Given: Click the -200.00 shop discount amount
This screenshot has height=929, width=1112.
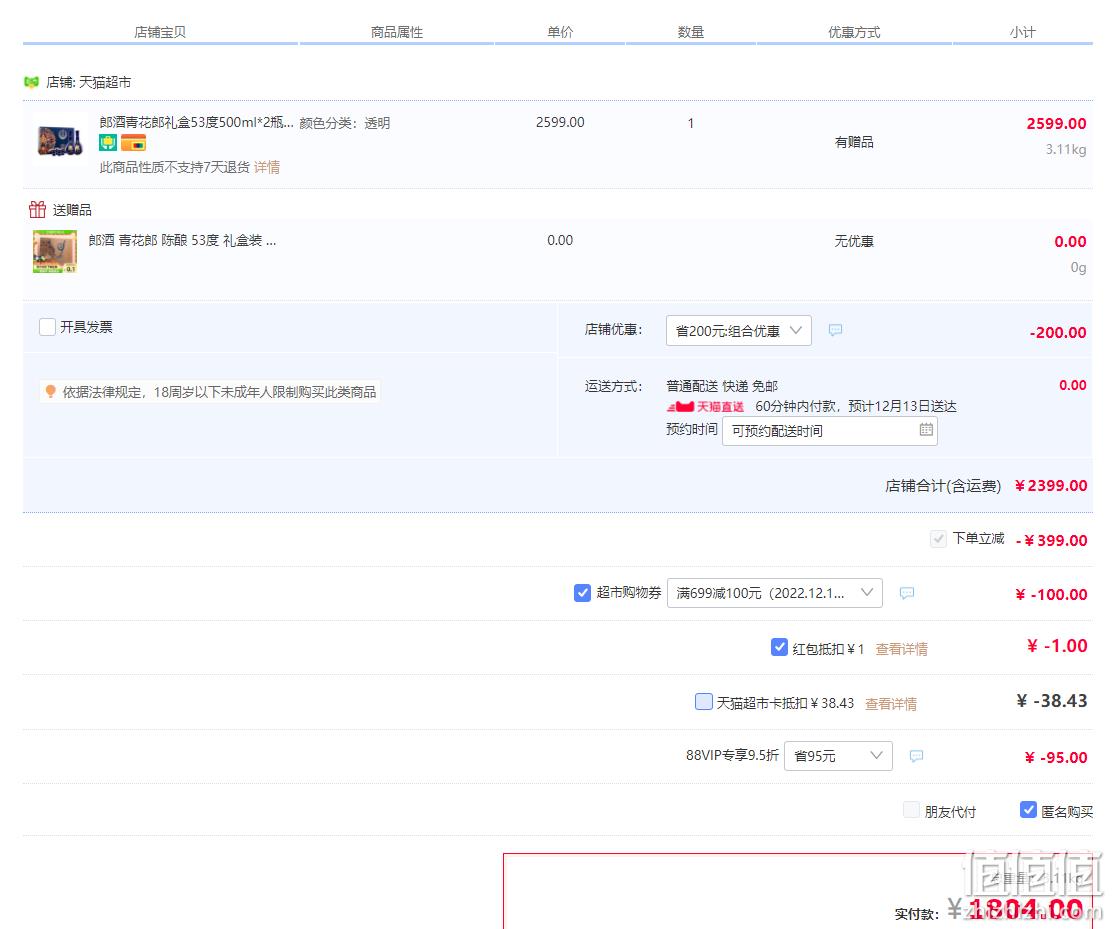Looking at the screenshot, I should pos(1058,332).
